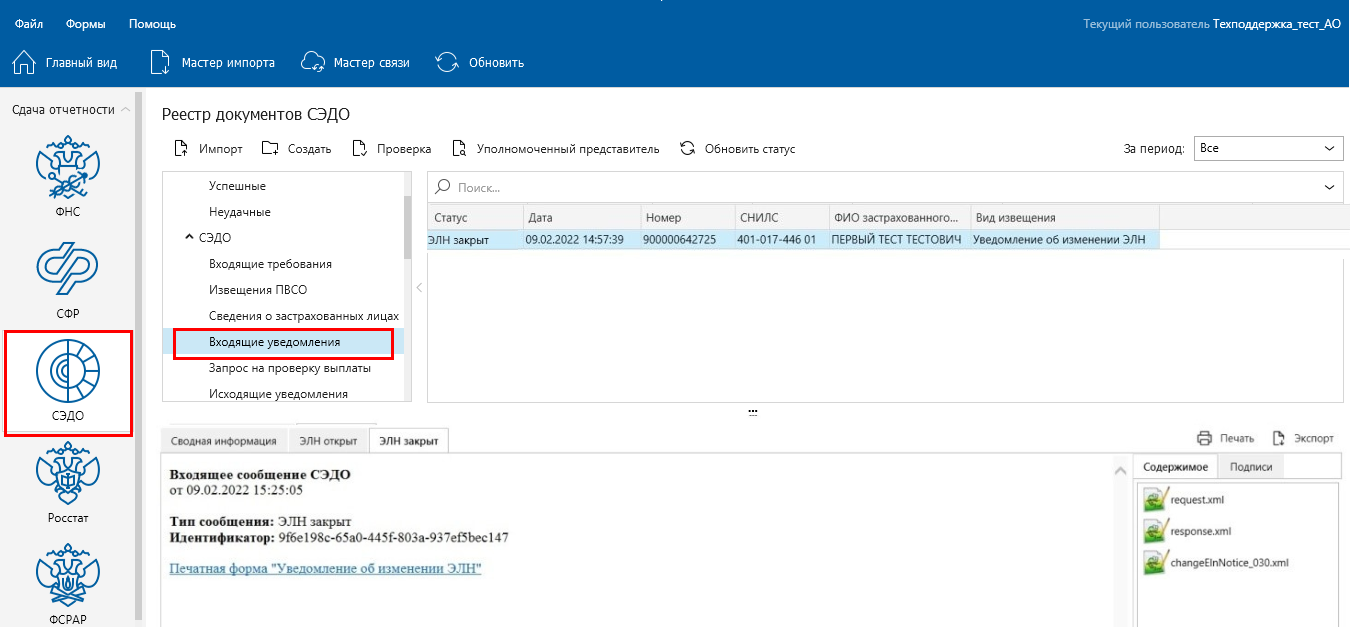This screenshot has height=627, width=1350.
Task: Open printable form Уведомление об изменении ЭЛН link
Action: pos(326,569)
